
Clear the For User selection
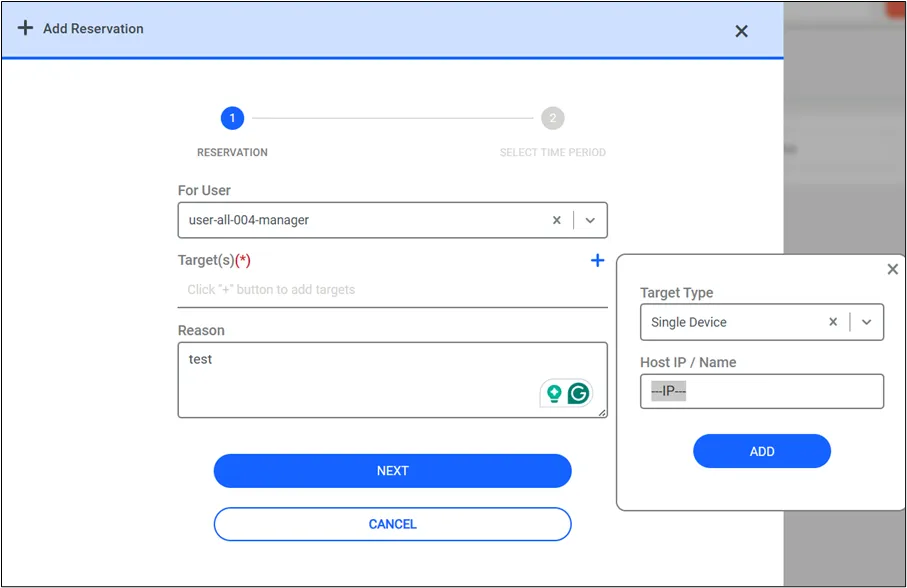(x=556, y=220)
